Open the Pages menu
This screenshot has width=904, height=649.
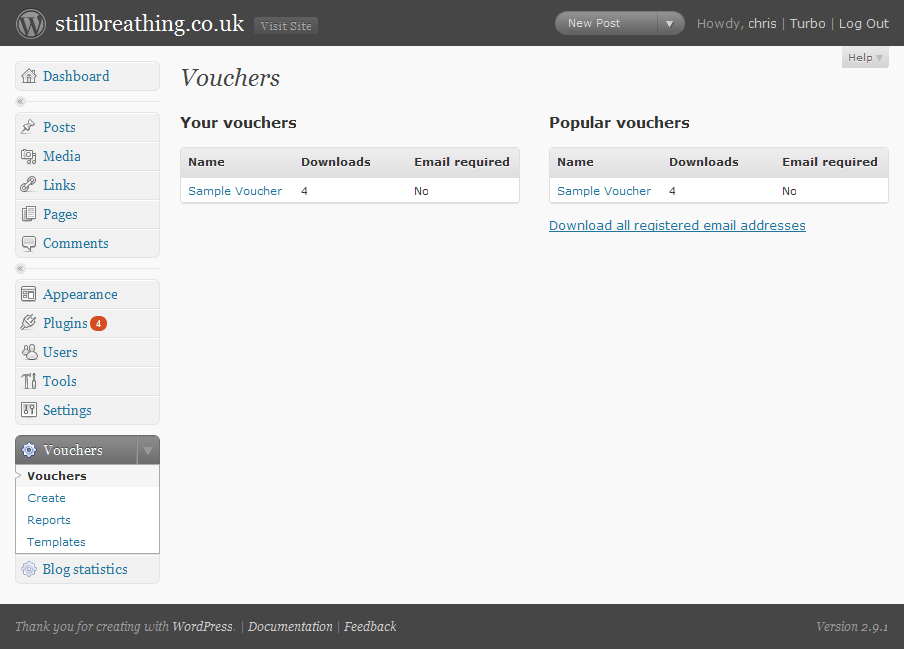click(x=61, y=214)
